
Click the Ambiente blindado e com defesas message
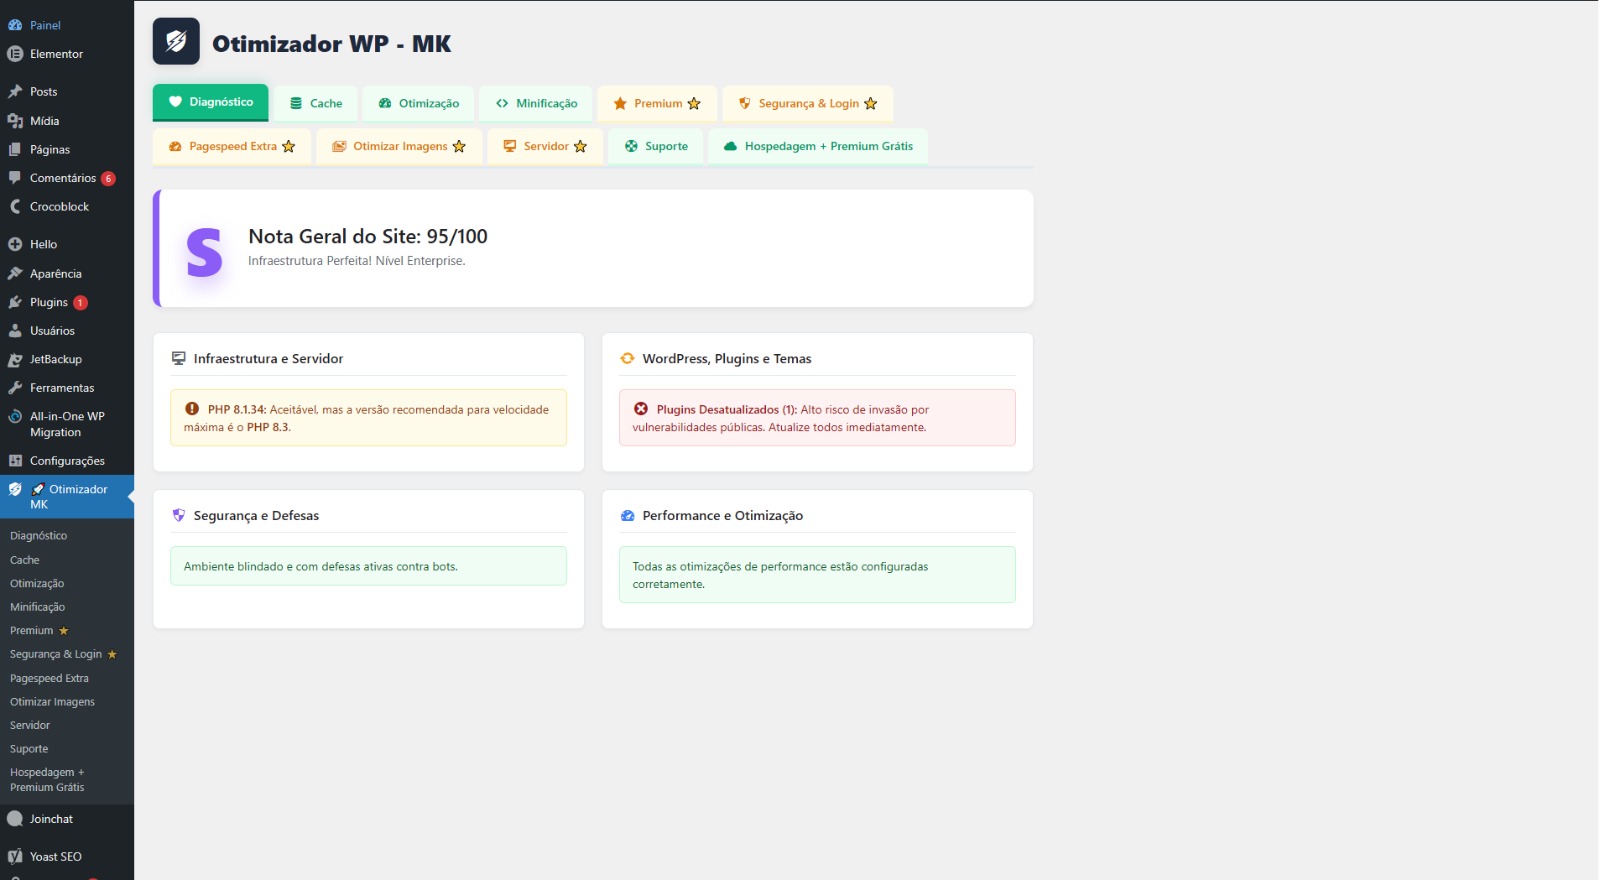(321, 566)
